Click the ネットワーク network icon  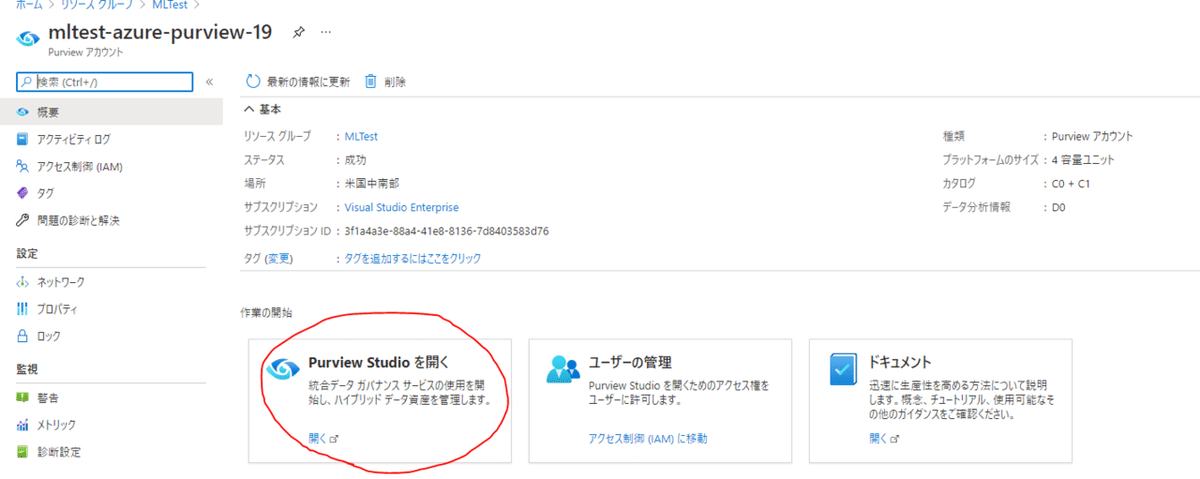23,282
